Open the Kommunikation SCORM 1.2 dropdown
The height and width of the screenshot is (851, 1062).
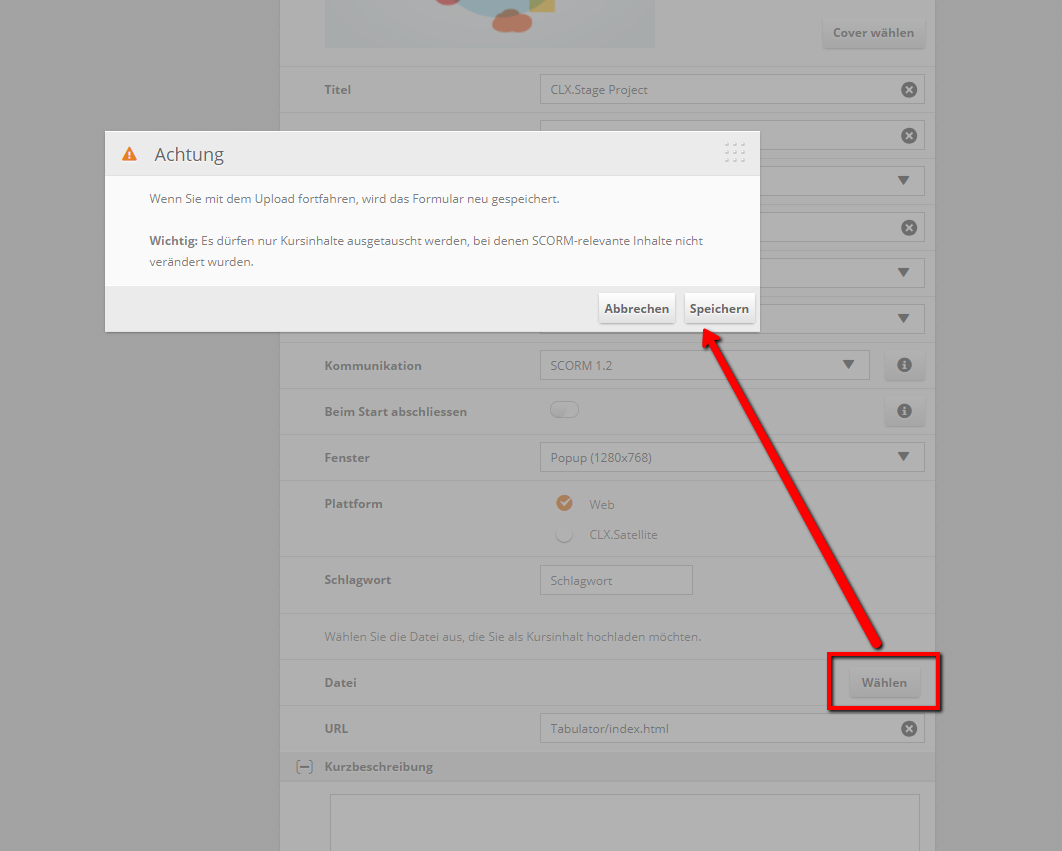[704, 366]
